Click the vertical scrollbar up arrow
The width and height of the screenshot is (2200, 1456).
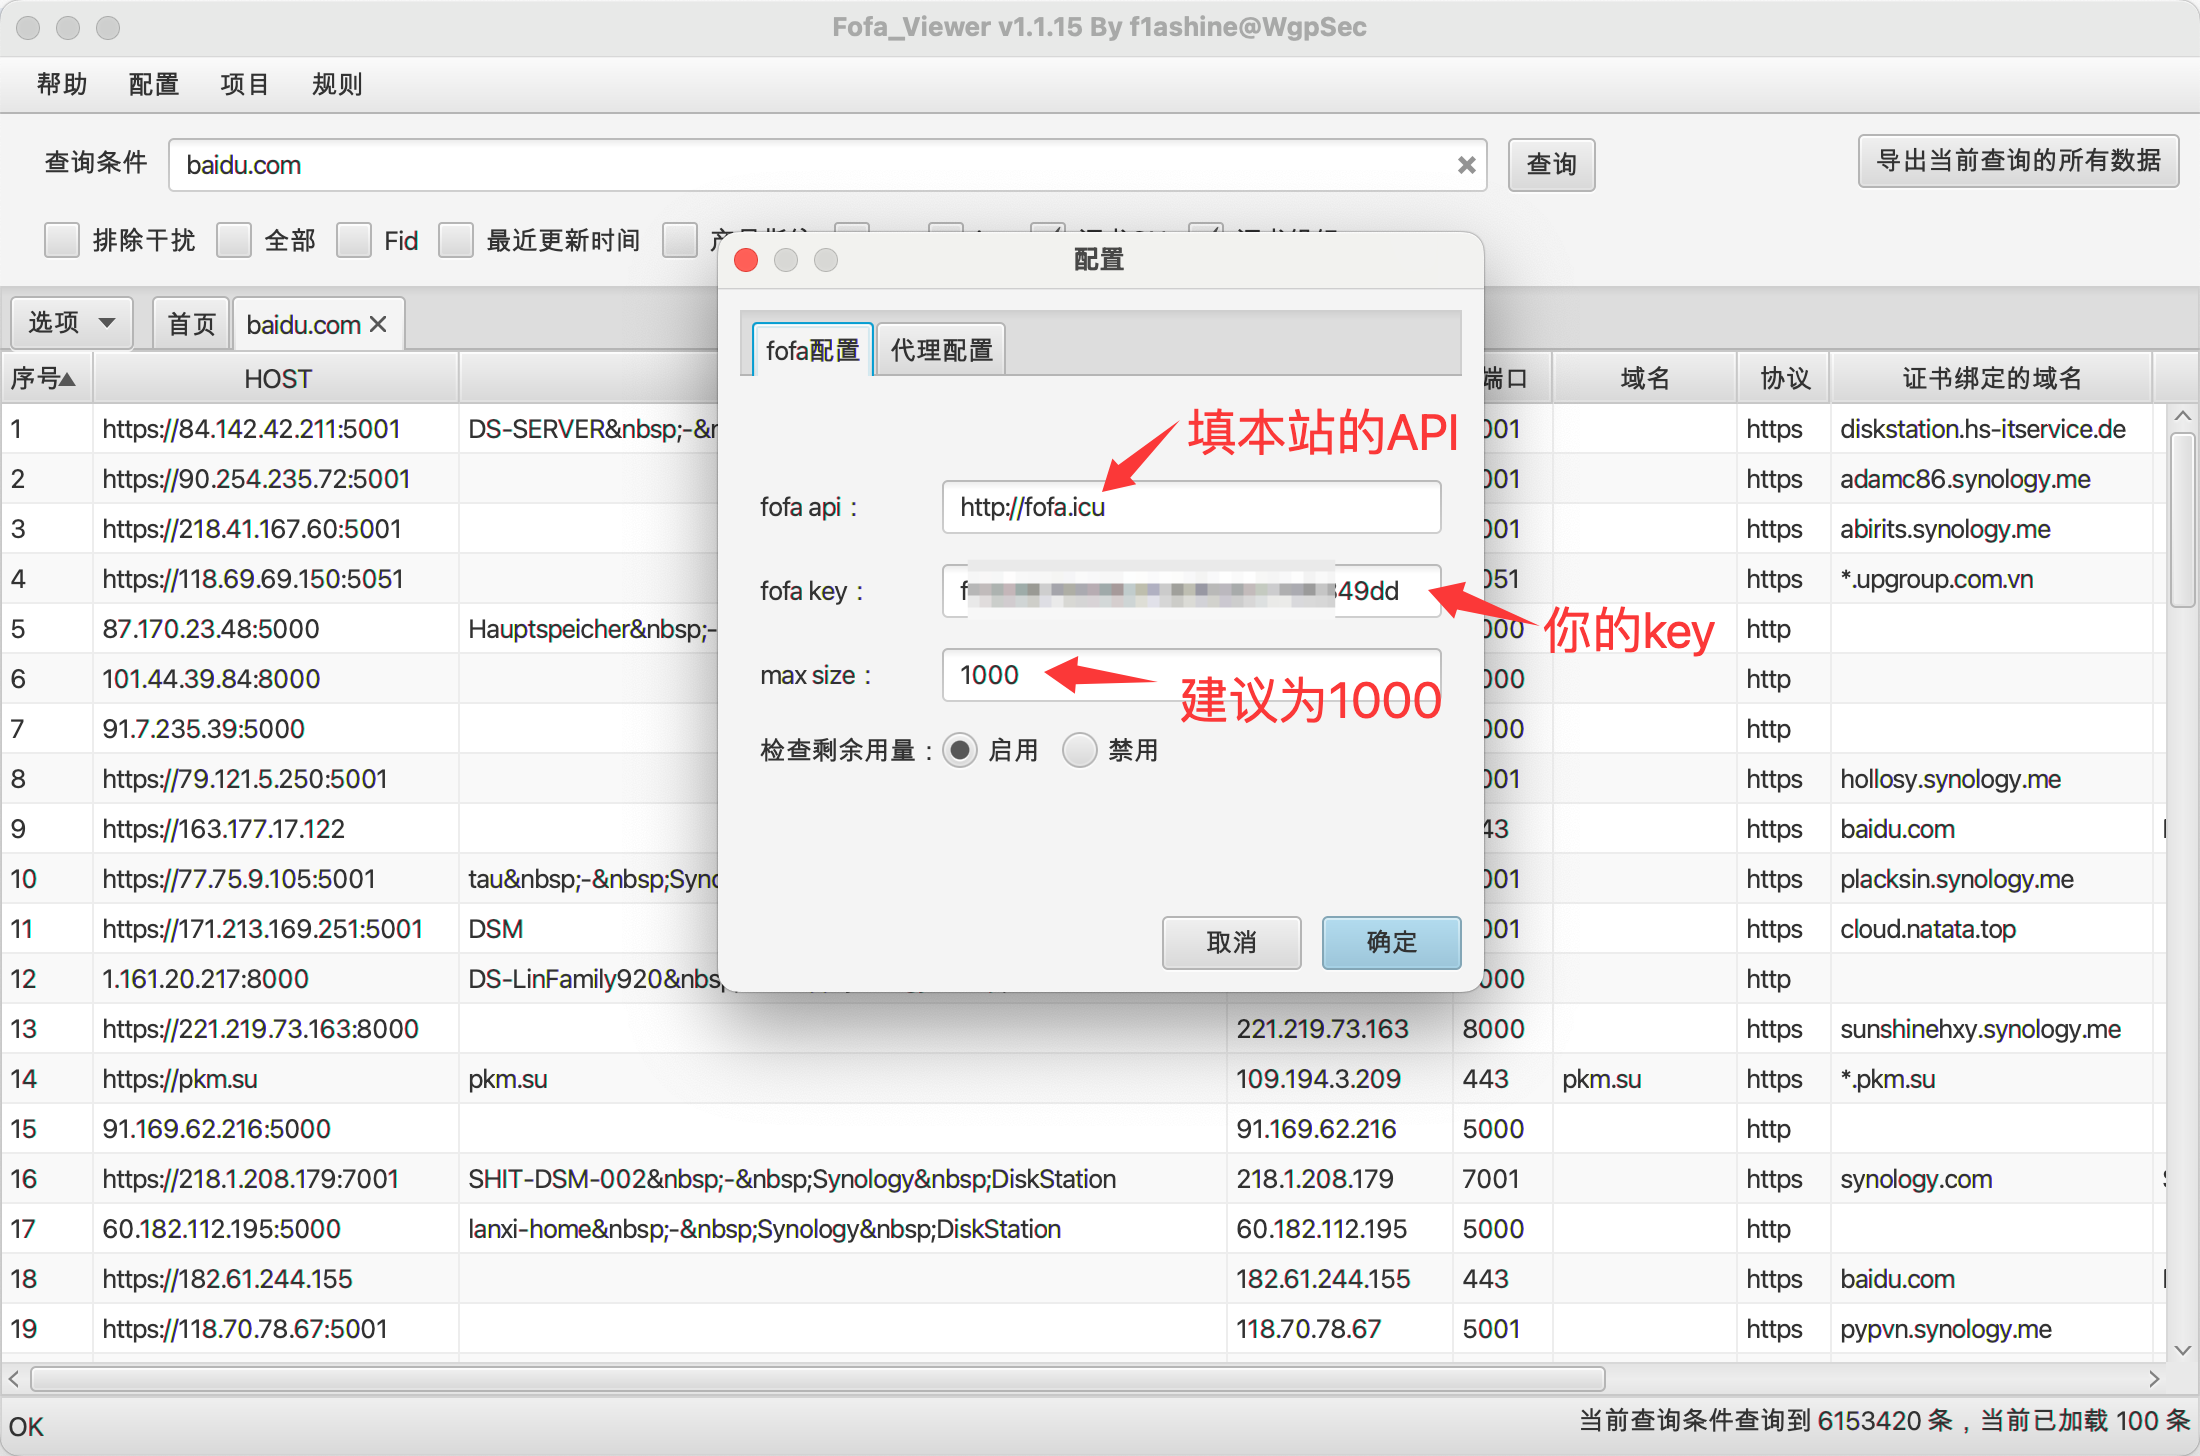coord(2183,416)
